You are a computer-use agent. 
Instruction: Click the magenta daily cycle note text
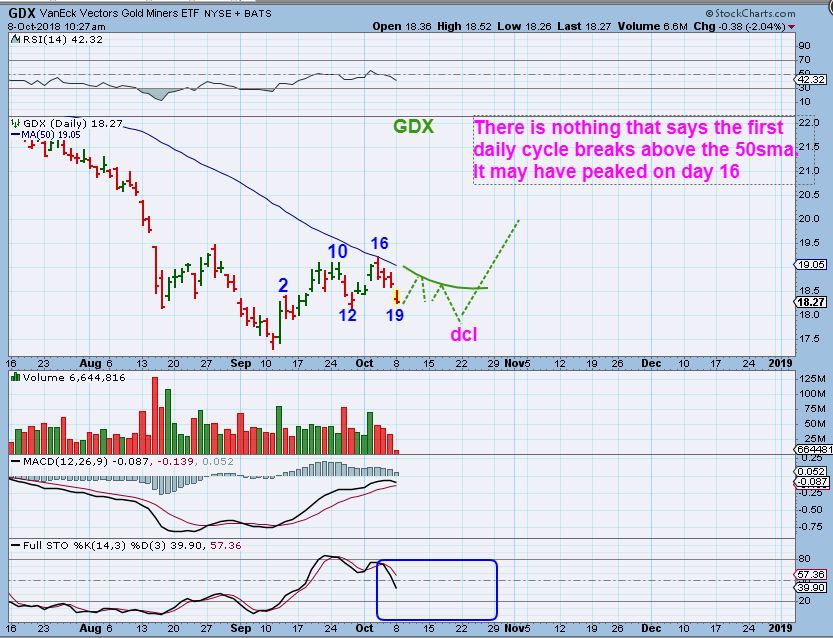pos(635,149)
